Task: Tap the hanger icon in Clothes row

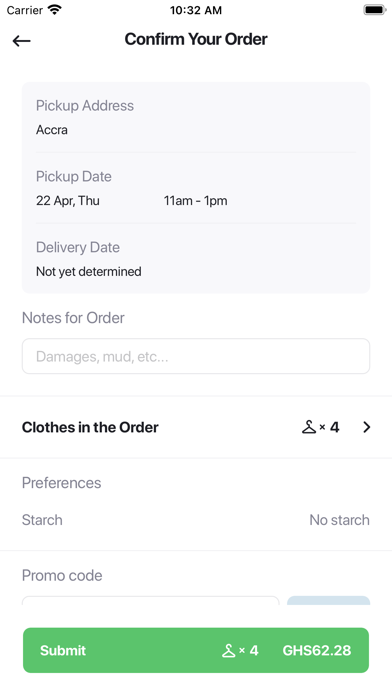Action: (x=309, y=427)
